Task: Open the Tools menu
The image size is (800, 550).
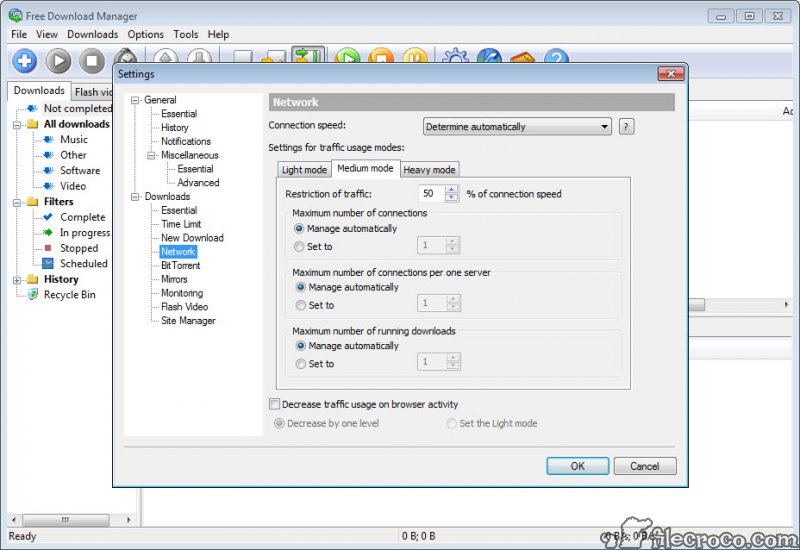Action: [185, 34]
